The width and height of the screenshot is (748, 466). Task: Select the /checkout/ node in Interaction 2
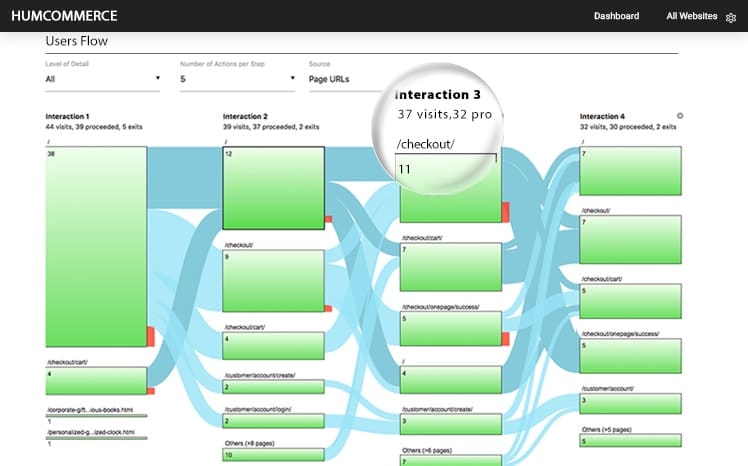[x=273, y=281]
